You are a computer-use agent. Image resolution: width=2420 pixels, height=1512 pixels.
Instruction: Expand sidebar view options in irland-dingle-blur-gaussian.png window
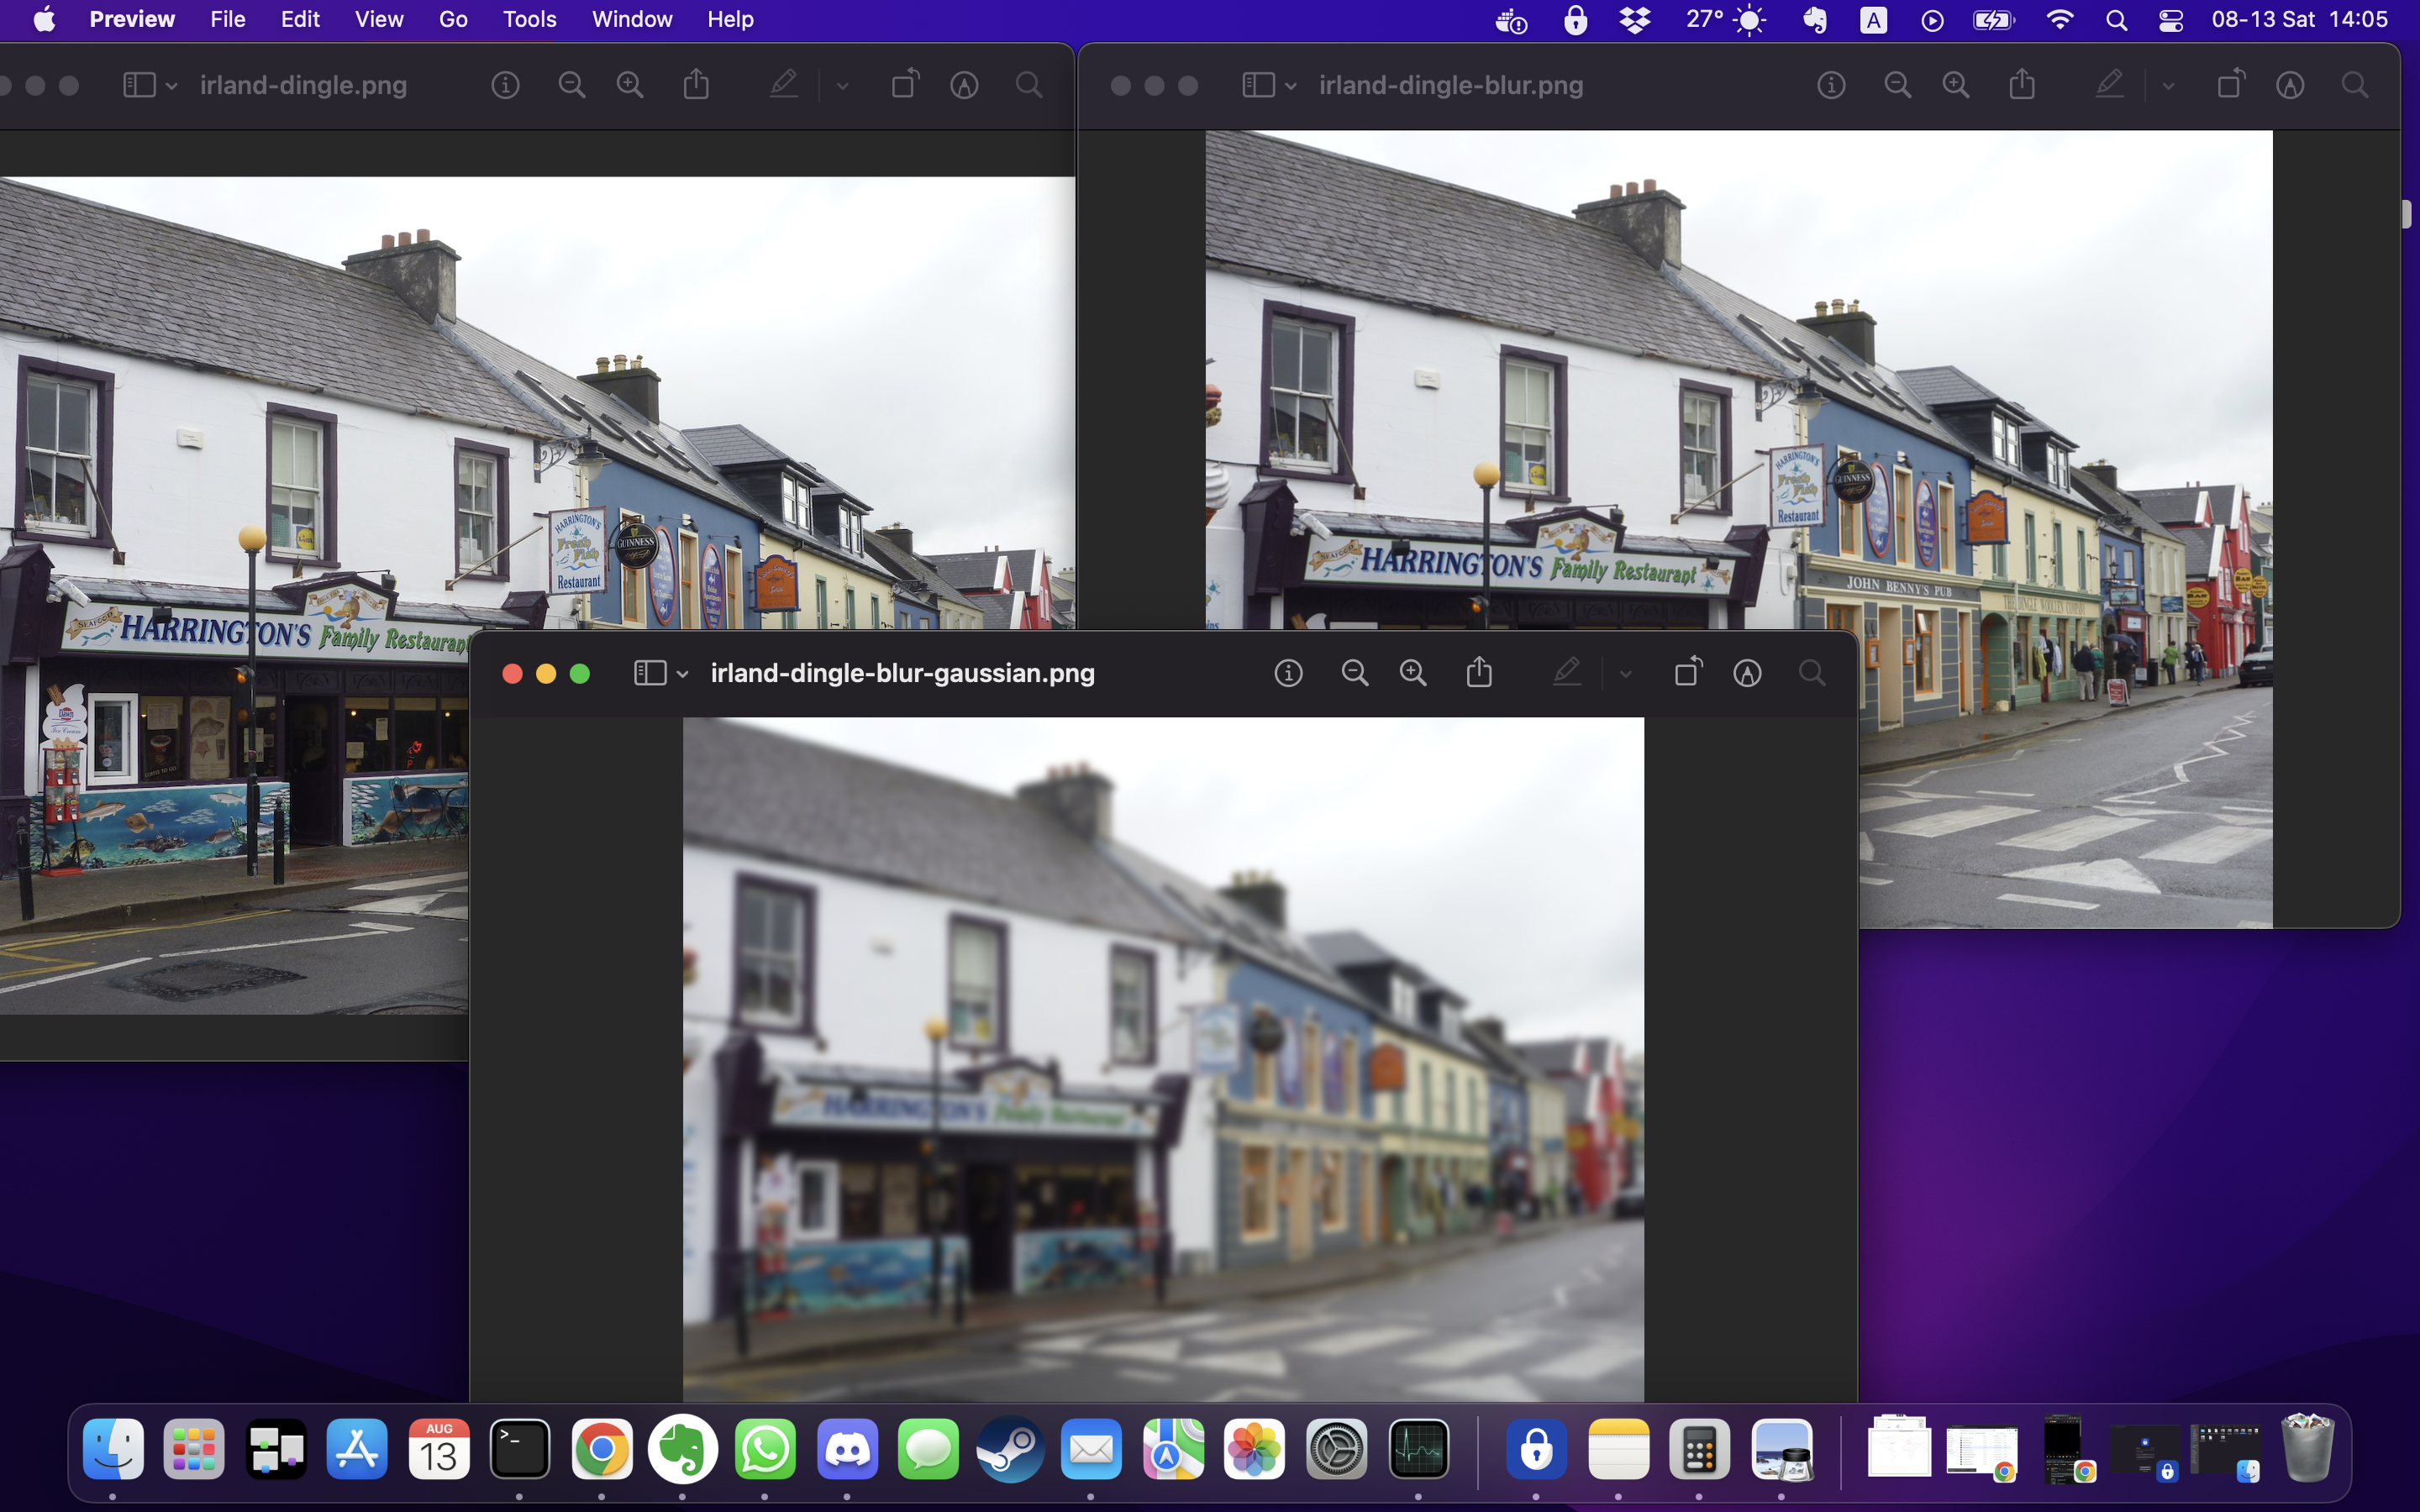pyautogui.click(x=683, y=674)
